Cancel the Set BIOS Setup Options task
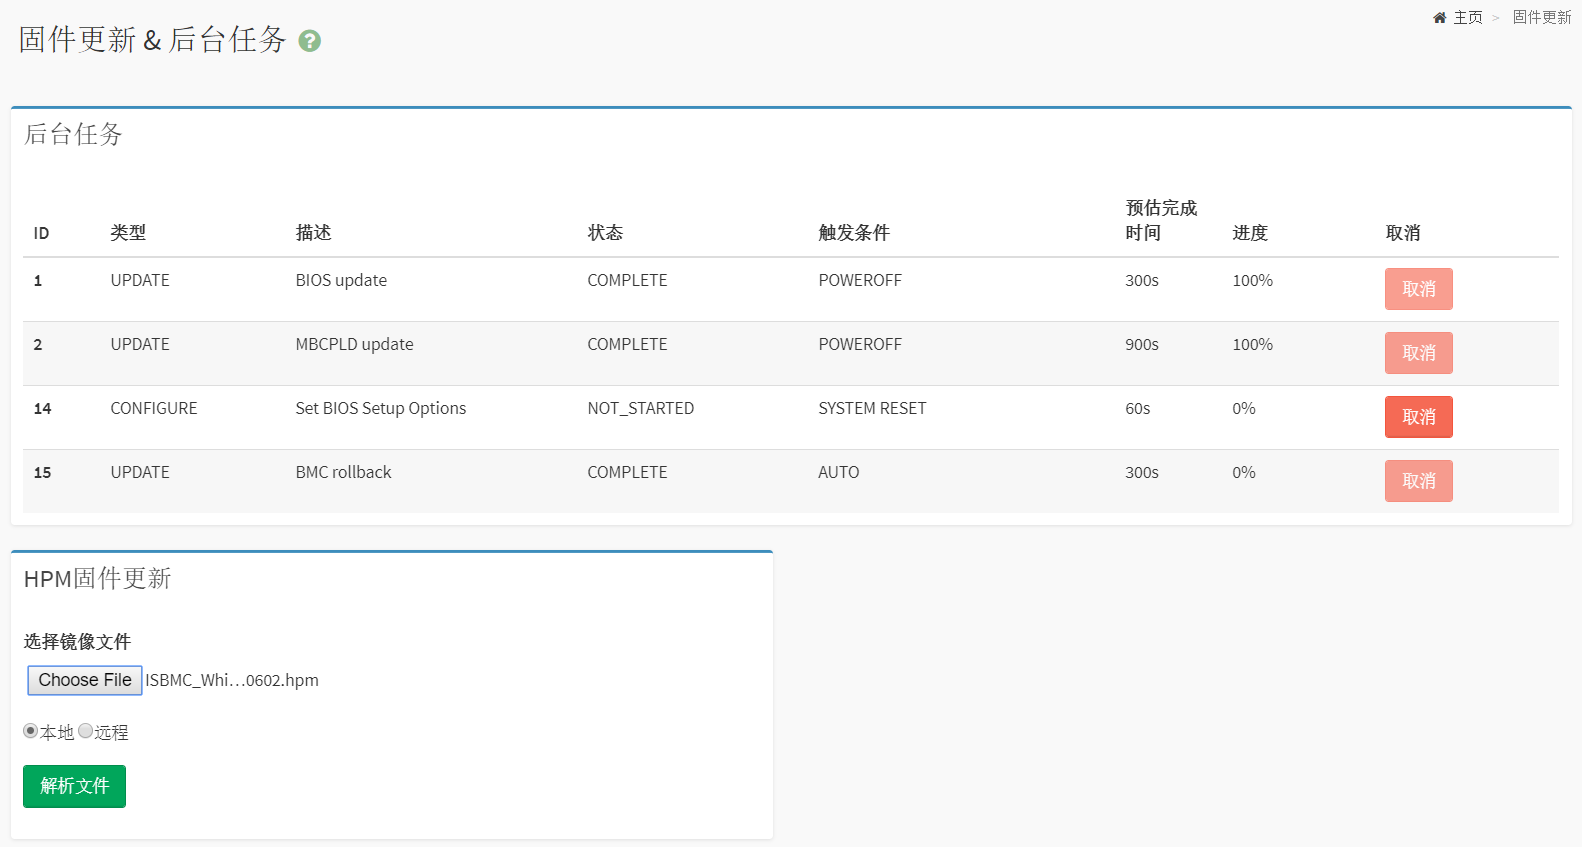1582x847 pixels. (1418, 417)
